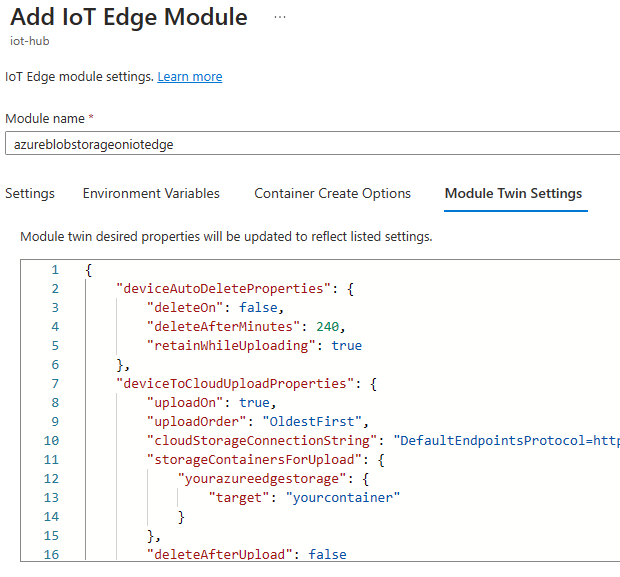
Task: Click the deleteAfterUpload false value
Action: point(328,555)
